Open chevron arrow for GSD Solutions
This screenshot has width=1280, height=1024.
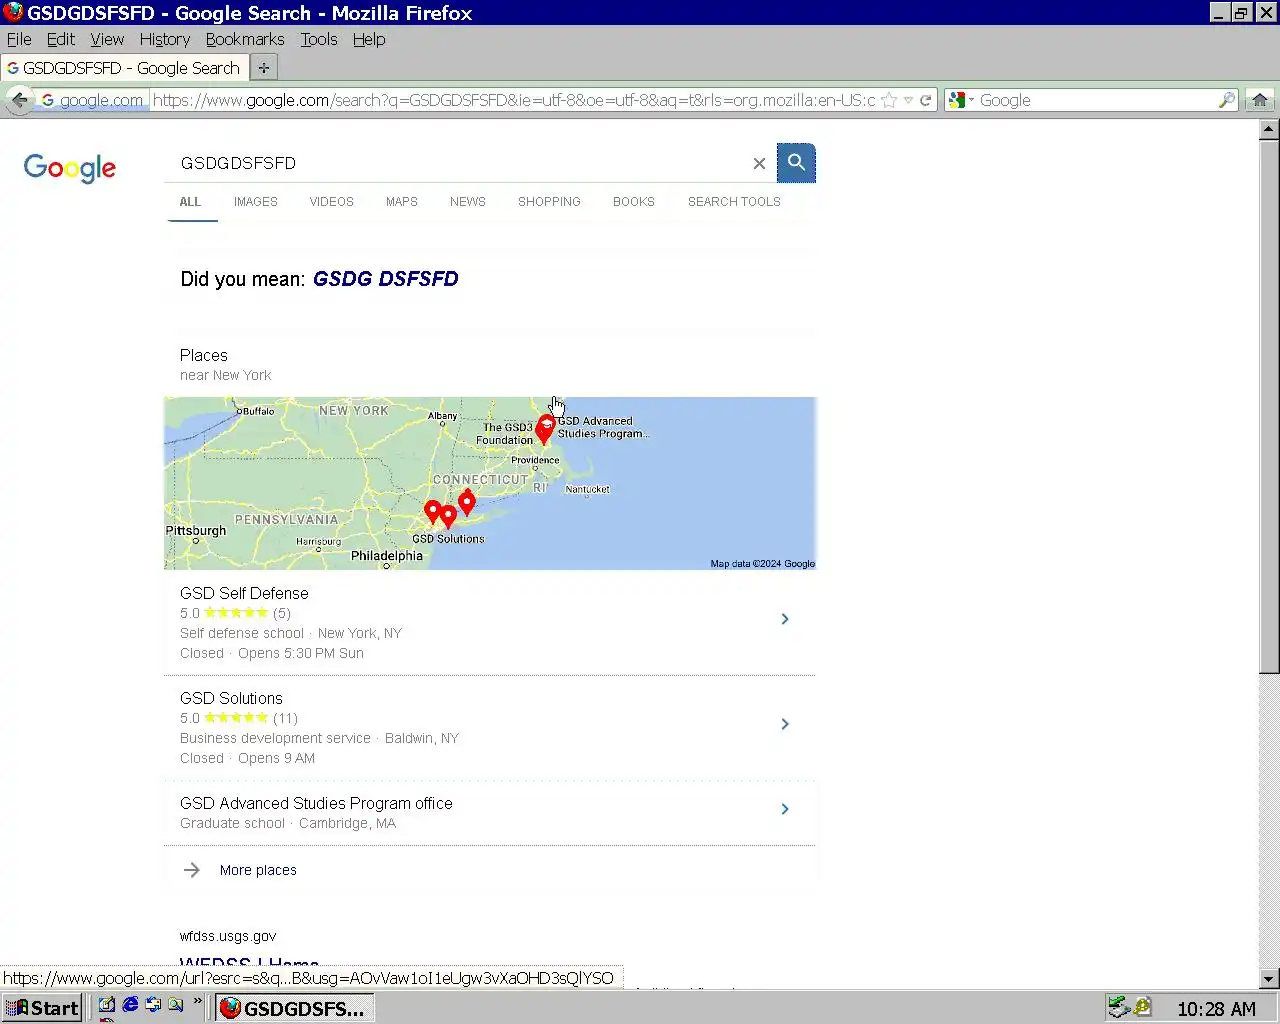click(785, 724)
